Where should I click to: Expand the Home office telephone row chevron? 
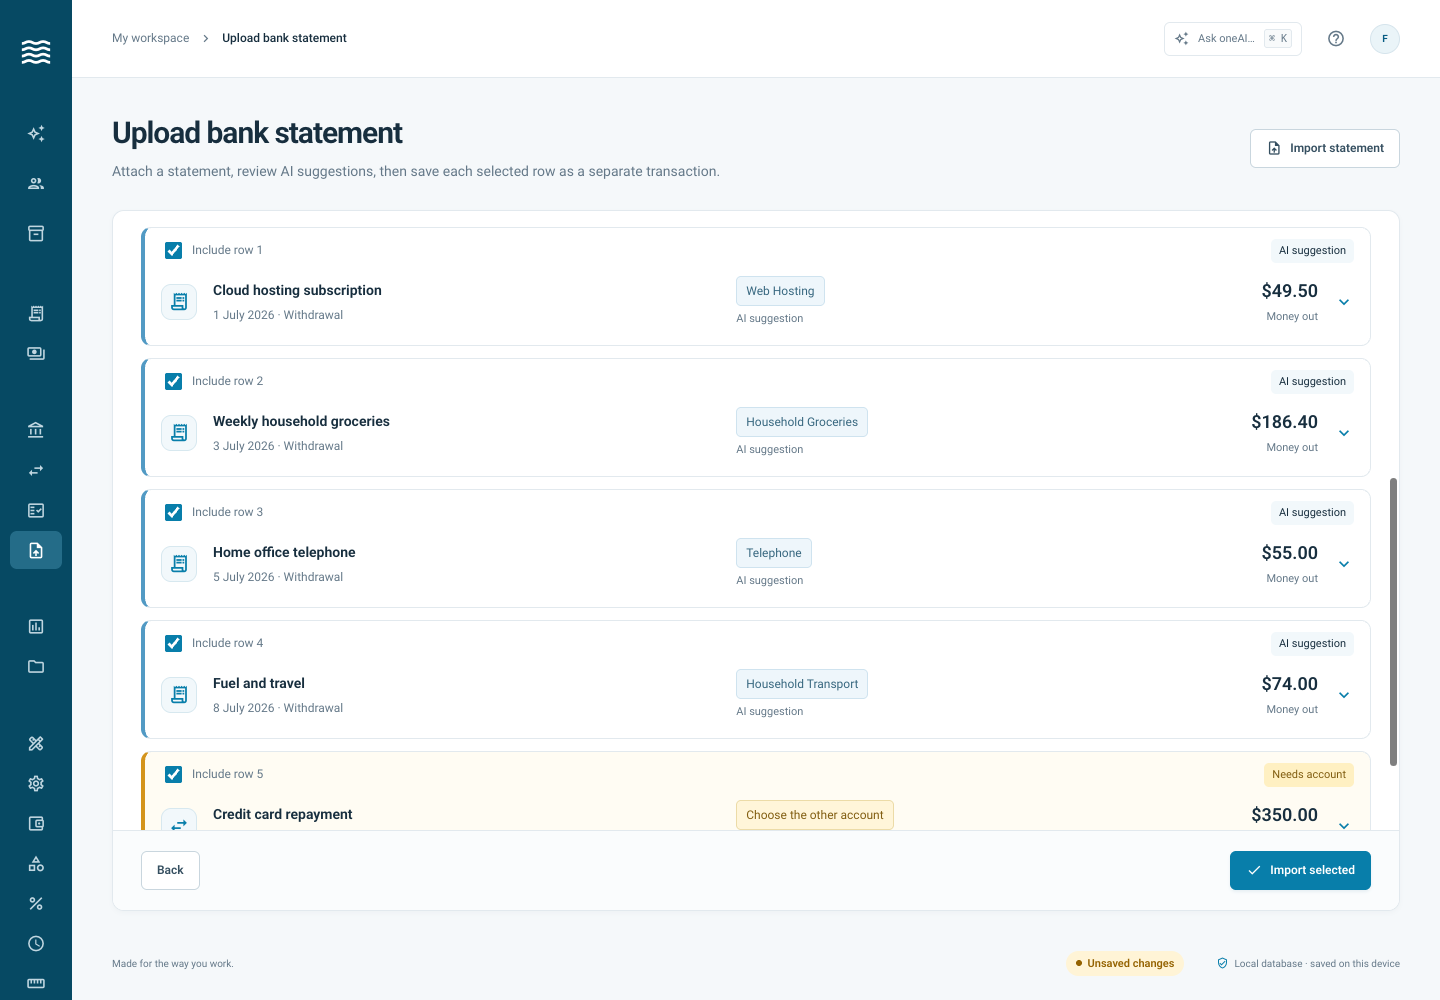click(1344, 564)
